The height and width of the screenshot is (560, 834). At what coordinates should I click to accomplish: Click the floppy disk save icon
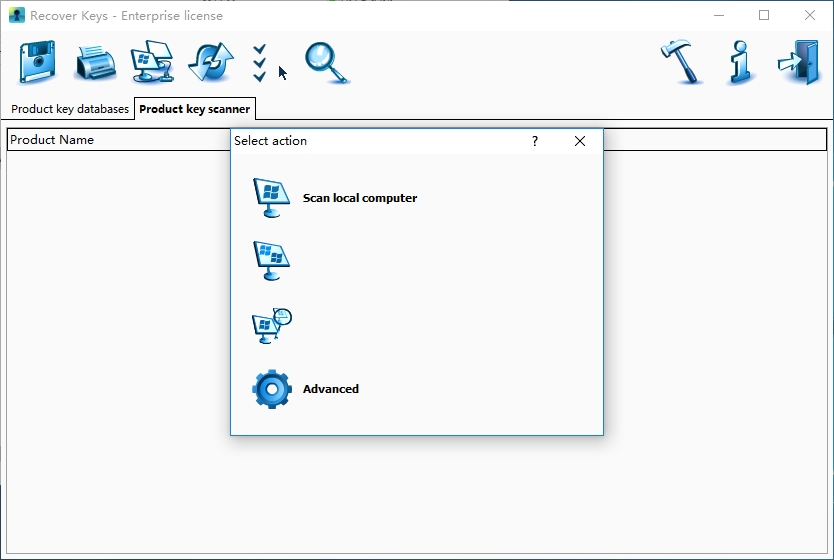[37, 62]
